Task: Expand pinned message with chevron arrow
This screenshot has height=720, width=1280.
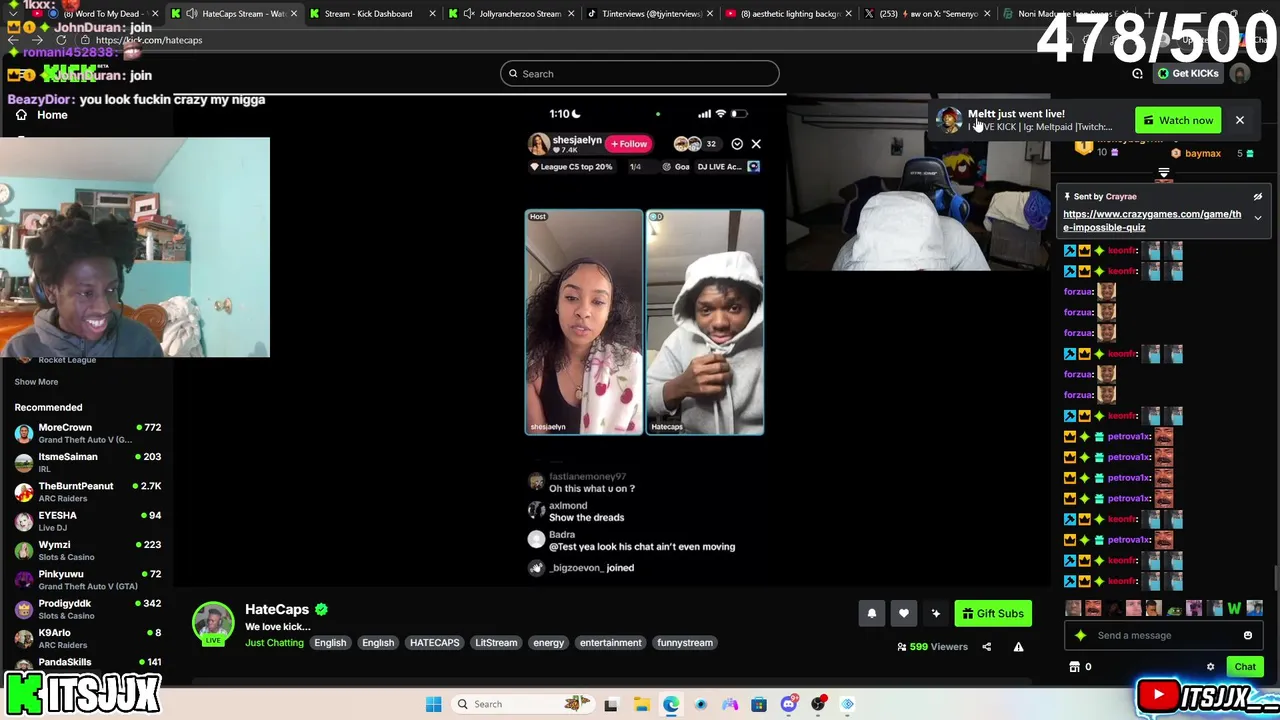Action: (1257, 218)
